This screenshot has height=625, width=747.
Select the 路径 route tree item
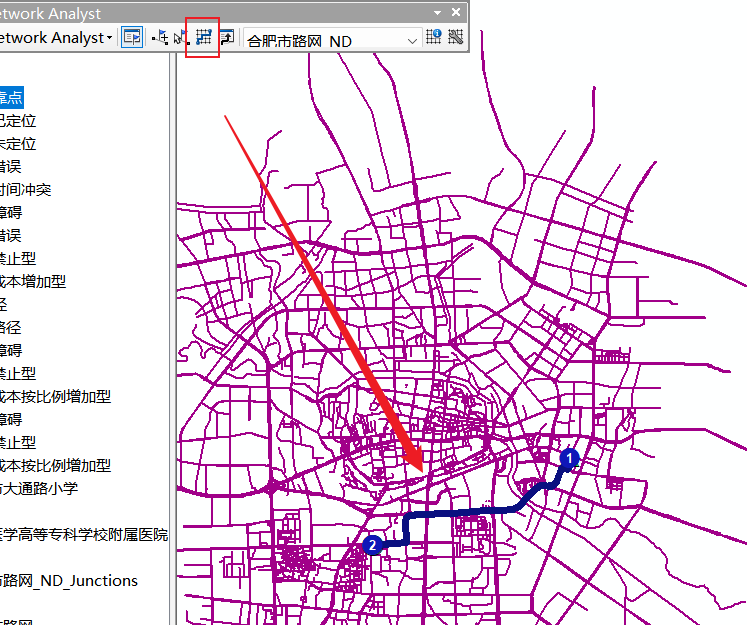10,327
